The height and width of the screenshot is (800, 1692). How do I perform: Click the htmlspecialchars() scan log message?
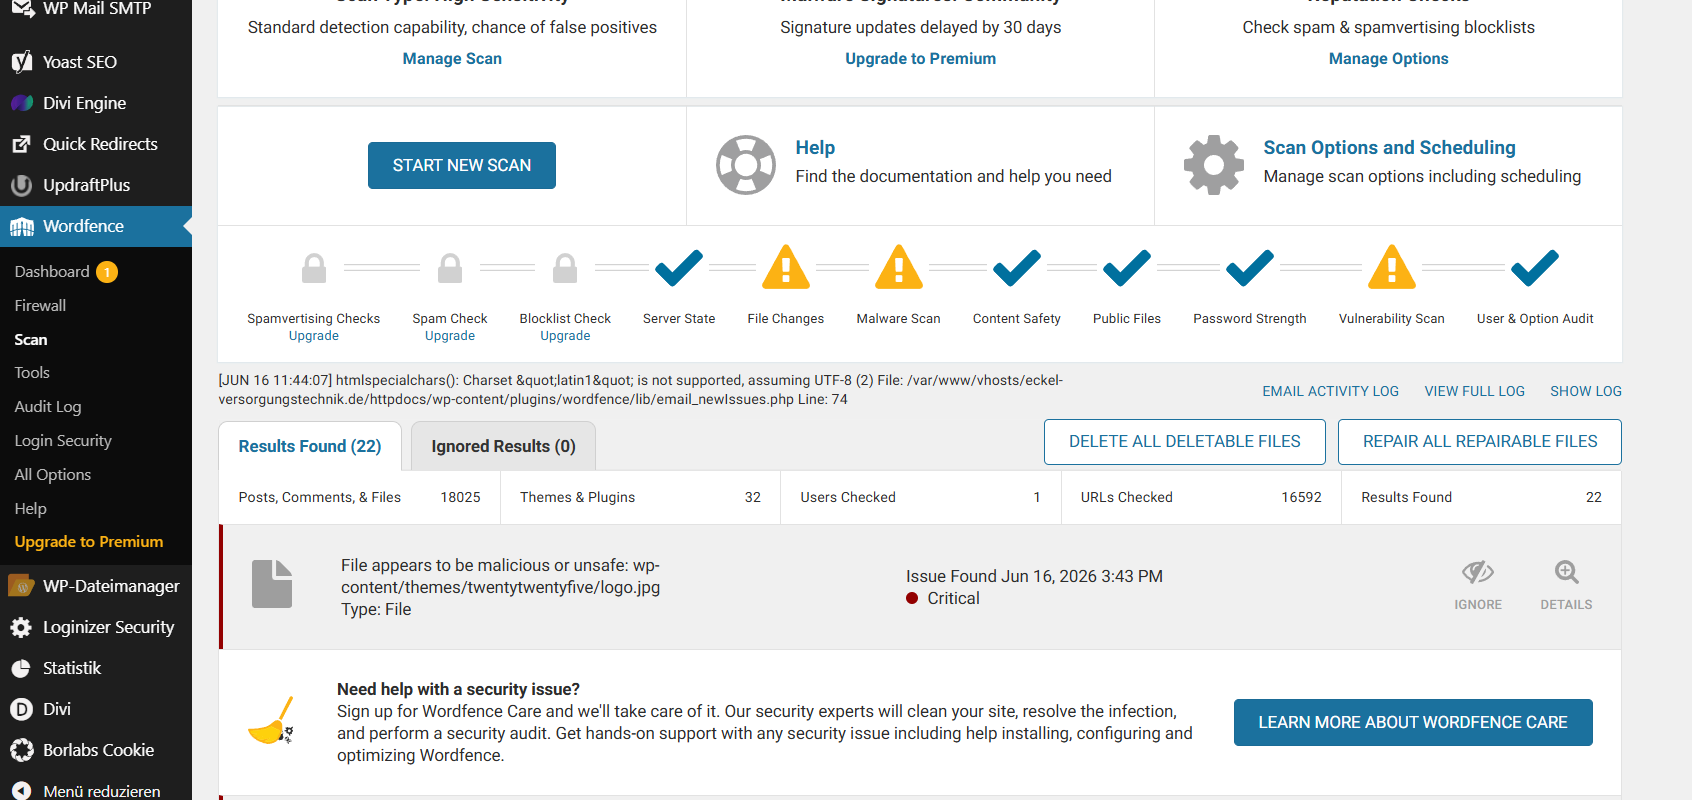(x=641, y=390)
